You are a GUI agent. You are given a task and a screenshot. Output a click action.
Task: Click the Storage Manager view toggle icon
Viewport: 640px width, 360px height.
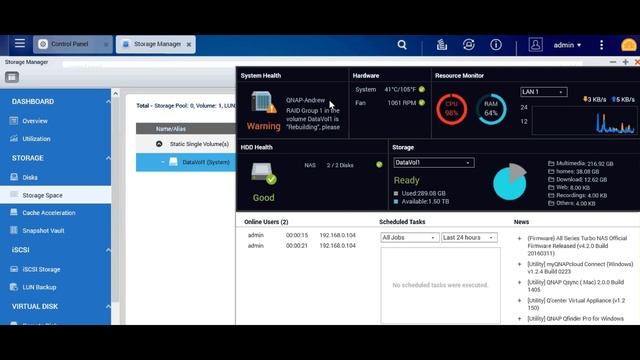(12, 77)
